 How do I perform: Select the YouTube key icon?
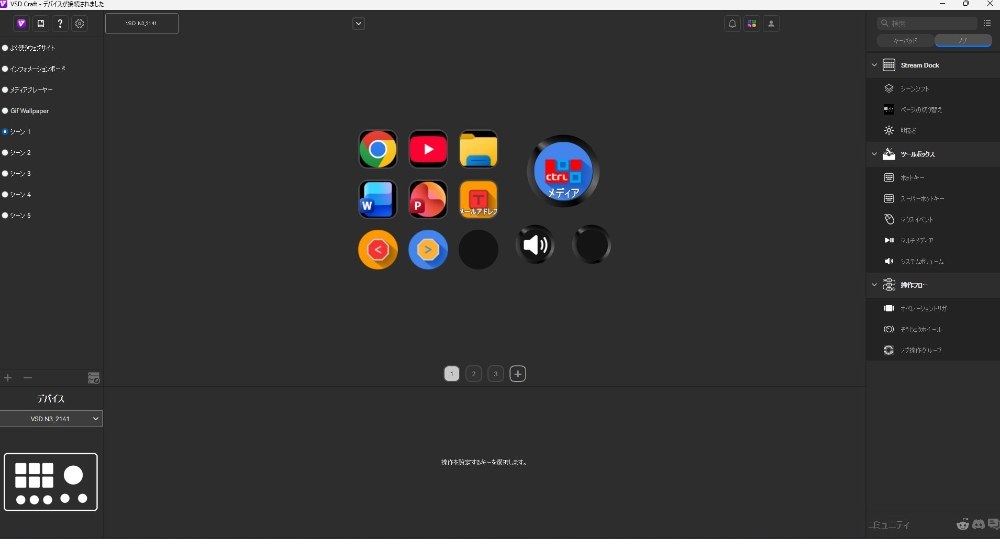tap(428, 149)
